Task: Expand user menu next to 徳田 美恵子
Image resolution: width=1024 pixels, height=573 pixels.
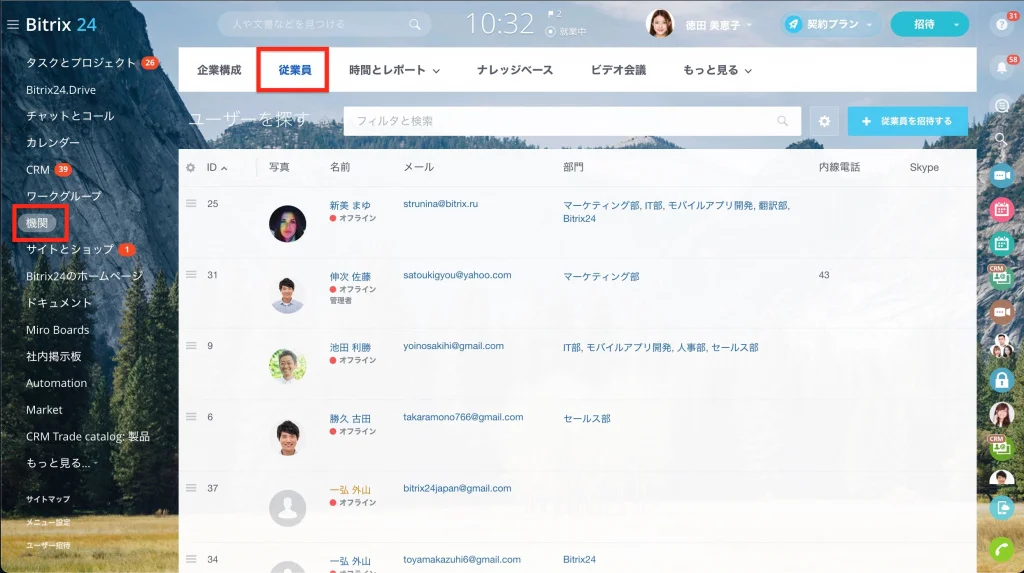Action: click(749, 25)
